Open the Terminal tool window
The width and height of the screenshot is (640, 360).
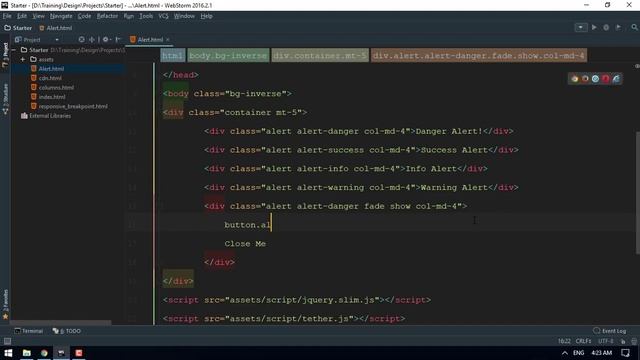pos(29,331)
